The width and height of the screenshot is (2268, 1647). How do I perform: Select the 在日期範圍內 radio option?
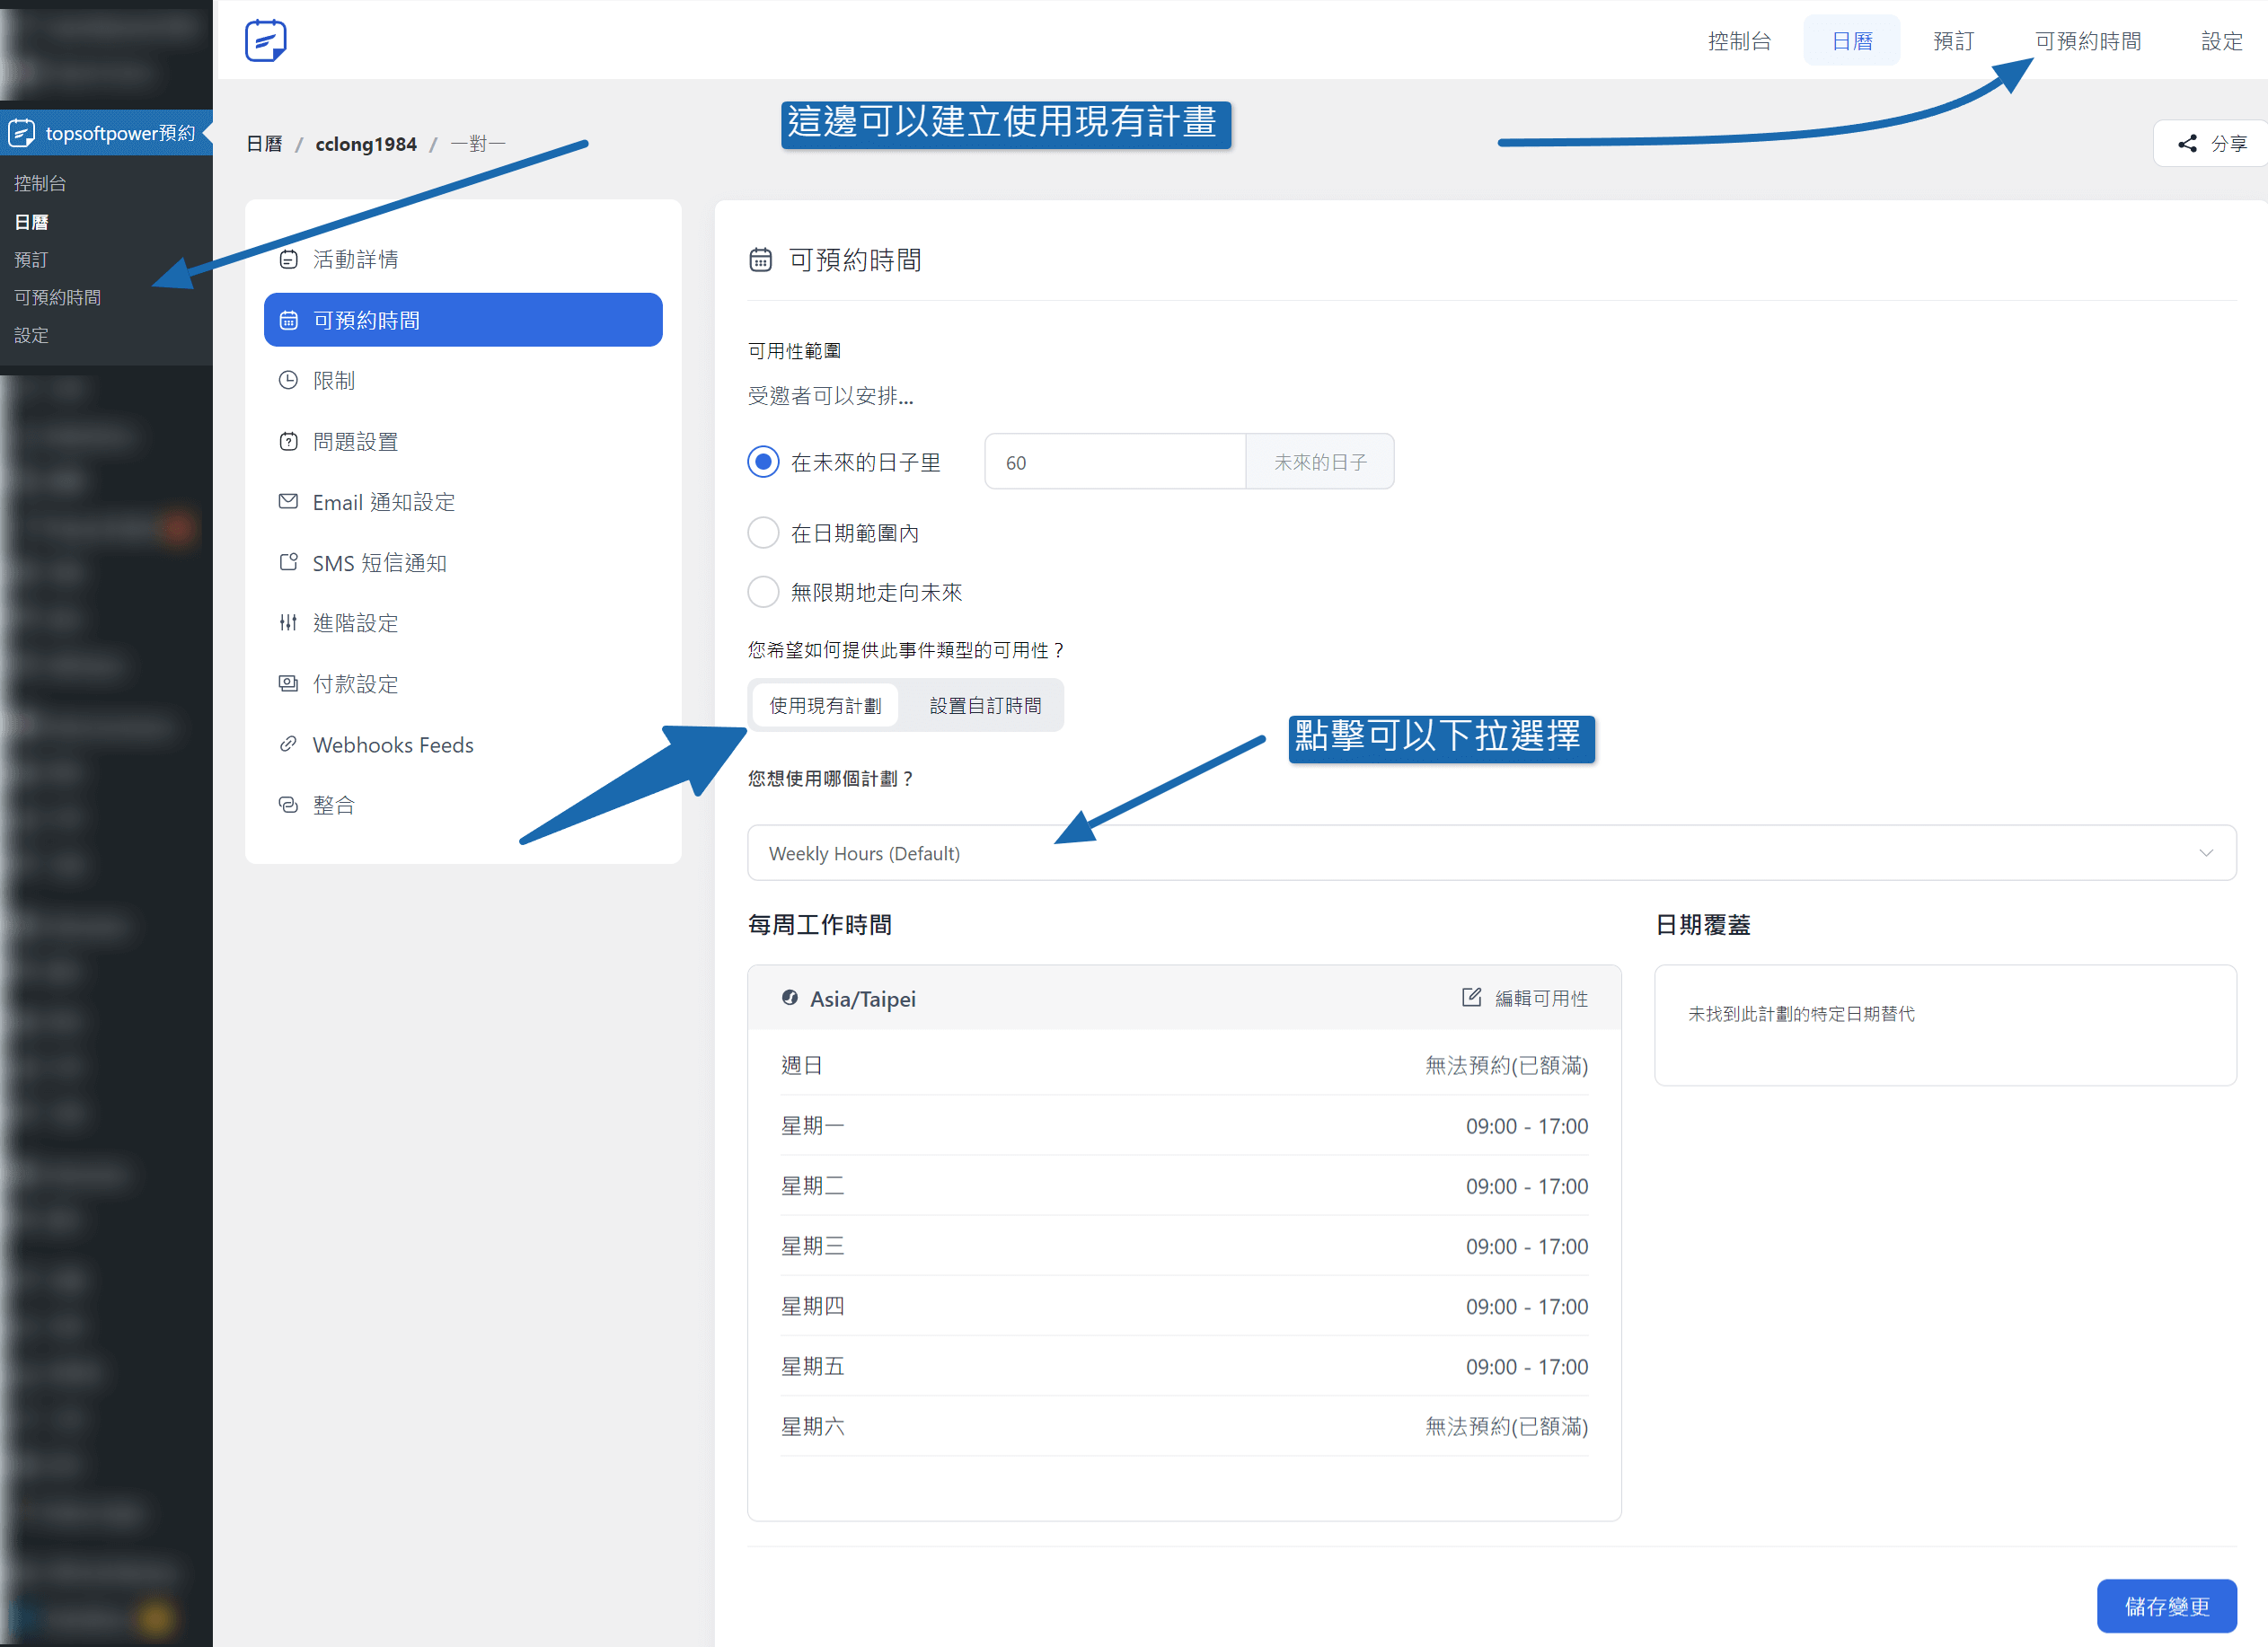coord(763,533)
